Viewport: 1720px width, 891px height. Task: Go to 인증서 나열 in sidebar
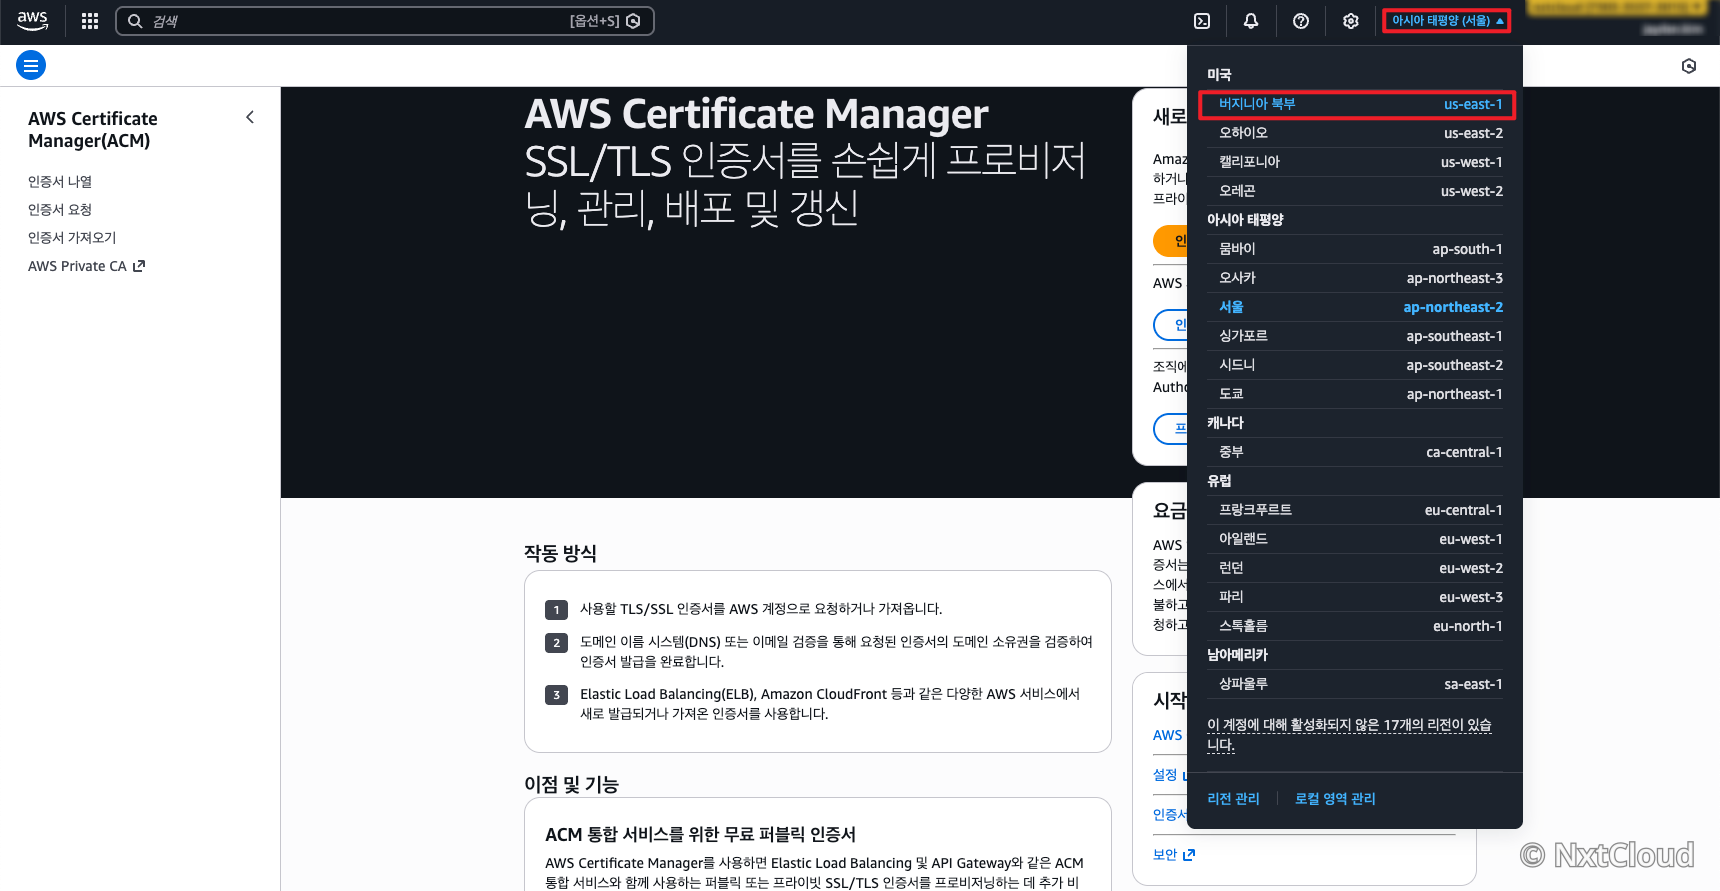60,181
